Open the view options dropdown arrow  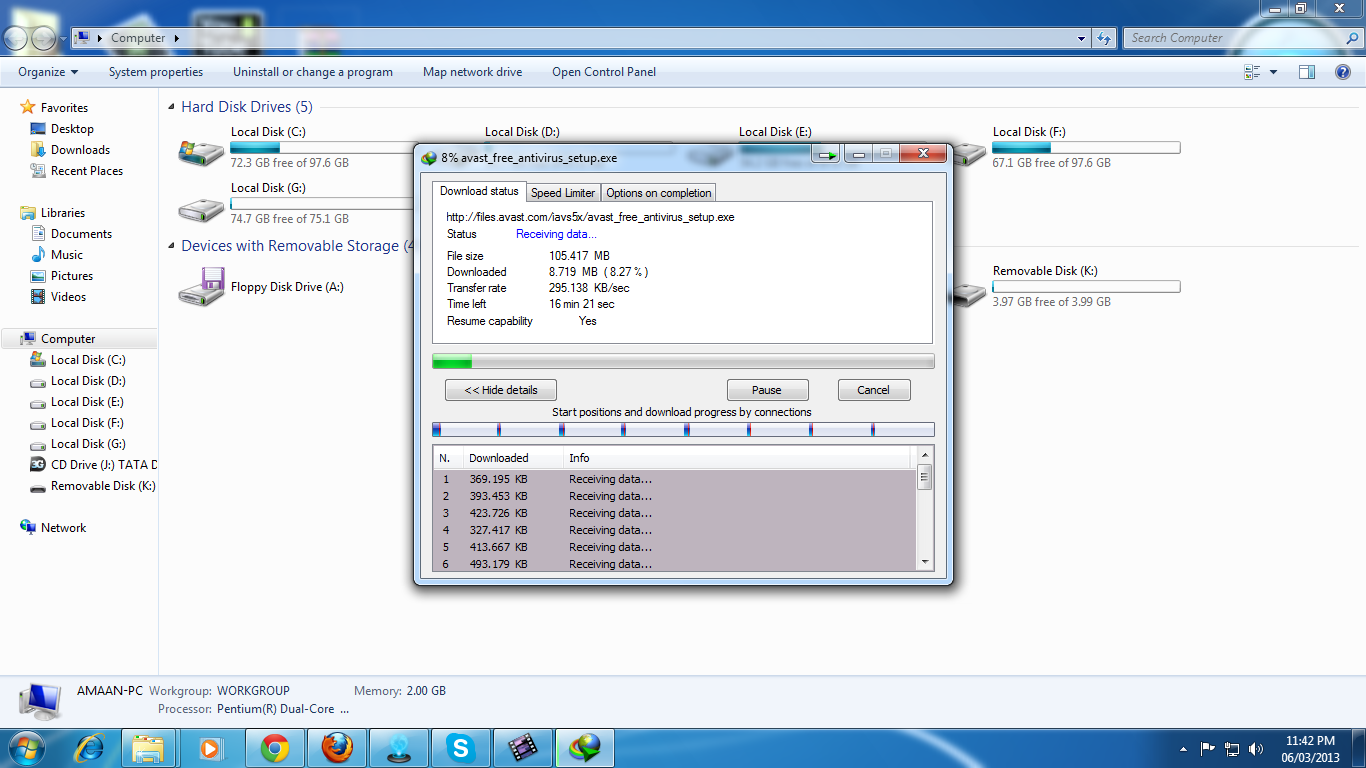[x=1273, y=72]
